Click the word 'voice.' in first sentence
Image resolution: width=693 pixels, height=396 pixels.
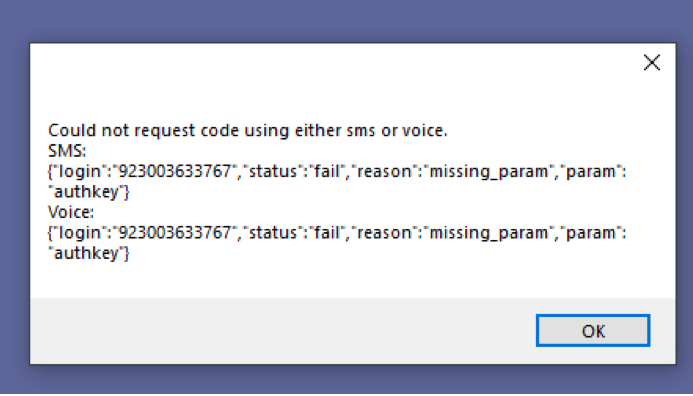424,131
